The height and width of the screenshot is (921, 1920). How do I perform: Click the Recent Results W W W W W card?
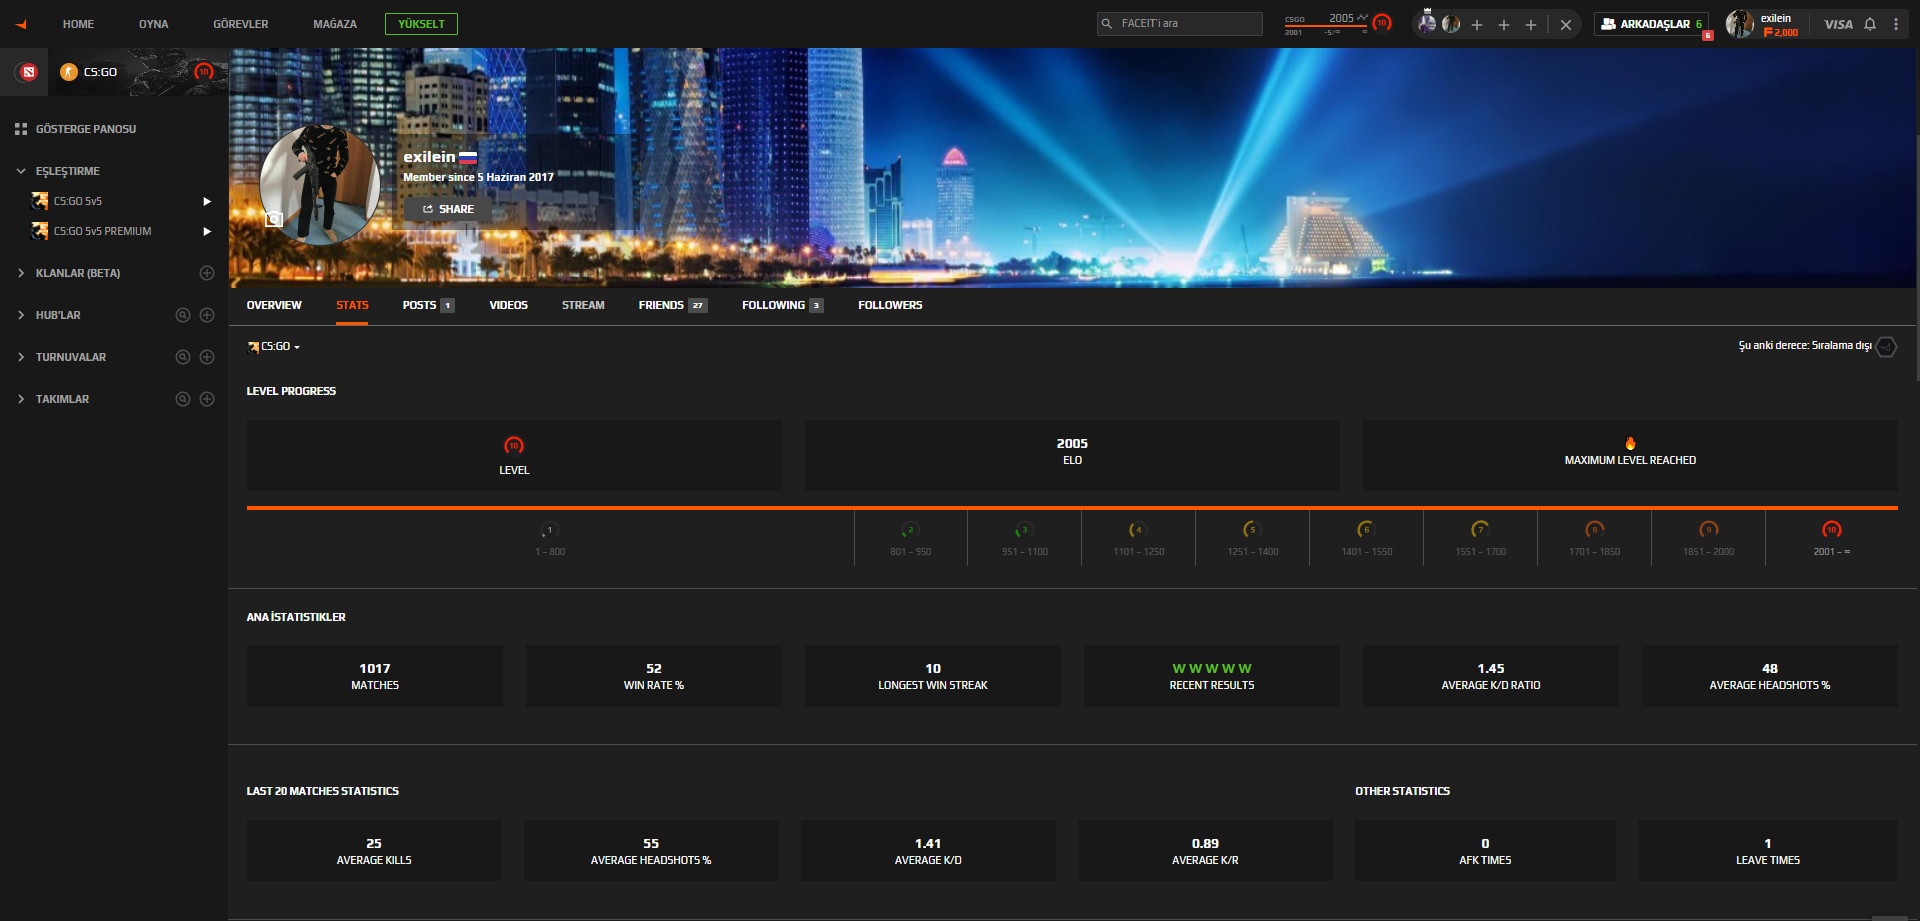(x=1212, y=676)
